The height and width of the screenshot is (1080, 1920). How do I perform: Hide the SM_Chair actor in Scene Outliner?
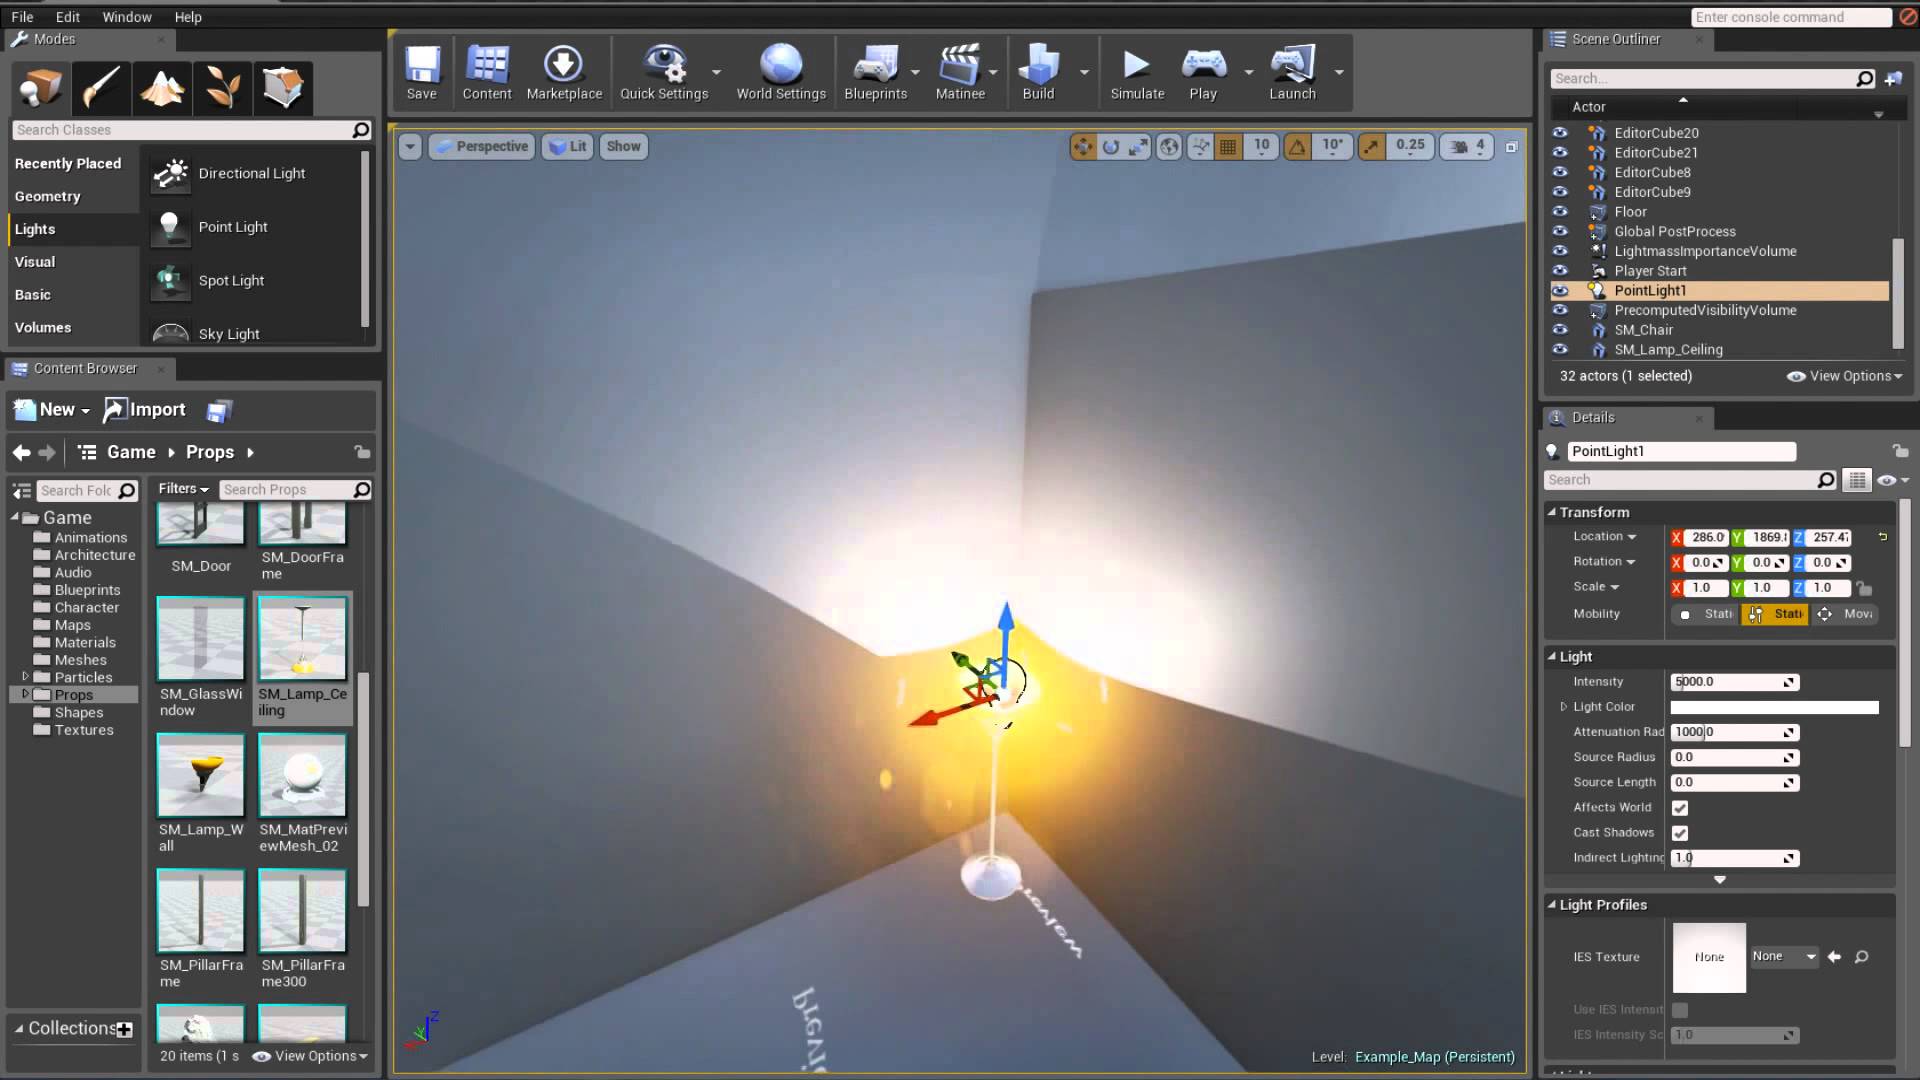[1561, 330]
